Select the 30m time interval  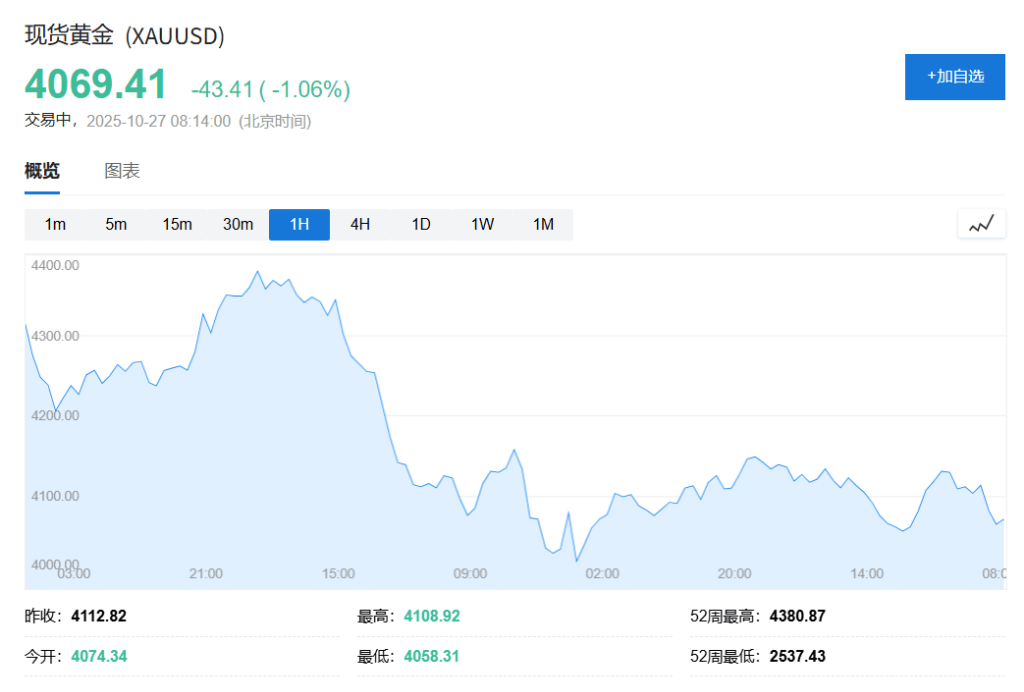[238, 224]
